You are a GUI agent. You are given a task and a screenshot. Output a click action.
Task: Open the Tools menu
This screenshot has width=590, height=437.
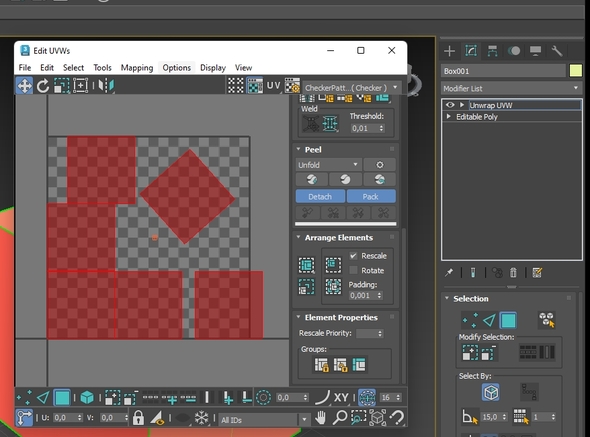pos(102,68)
